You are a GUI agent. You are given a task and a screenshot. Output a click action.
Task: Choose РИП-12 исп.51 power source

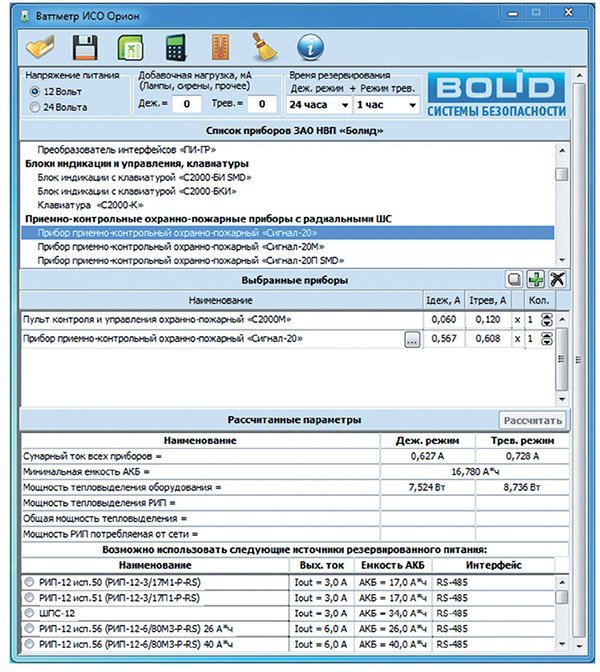29,597
